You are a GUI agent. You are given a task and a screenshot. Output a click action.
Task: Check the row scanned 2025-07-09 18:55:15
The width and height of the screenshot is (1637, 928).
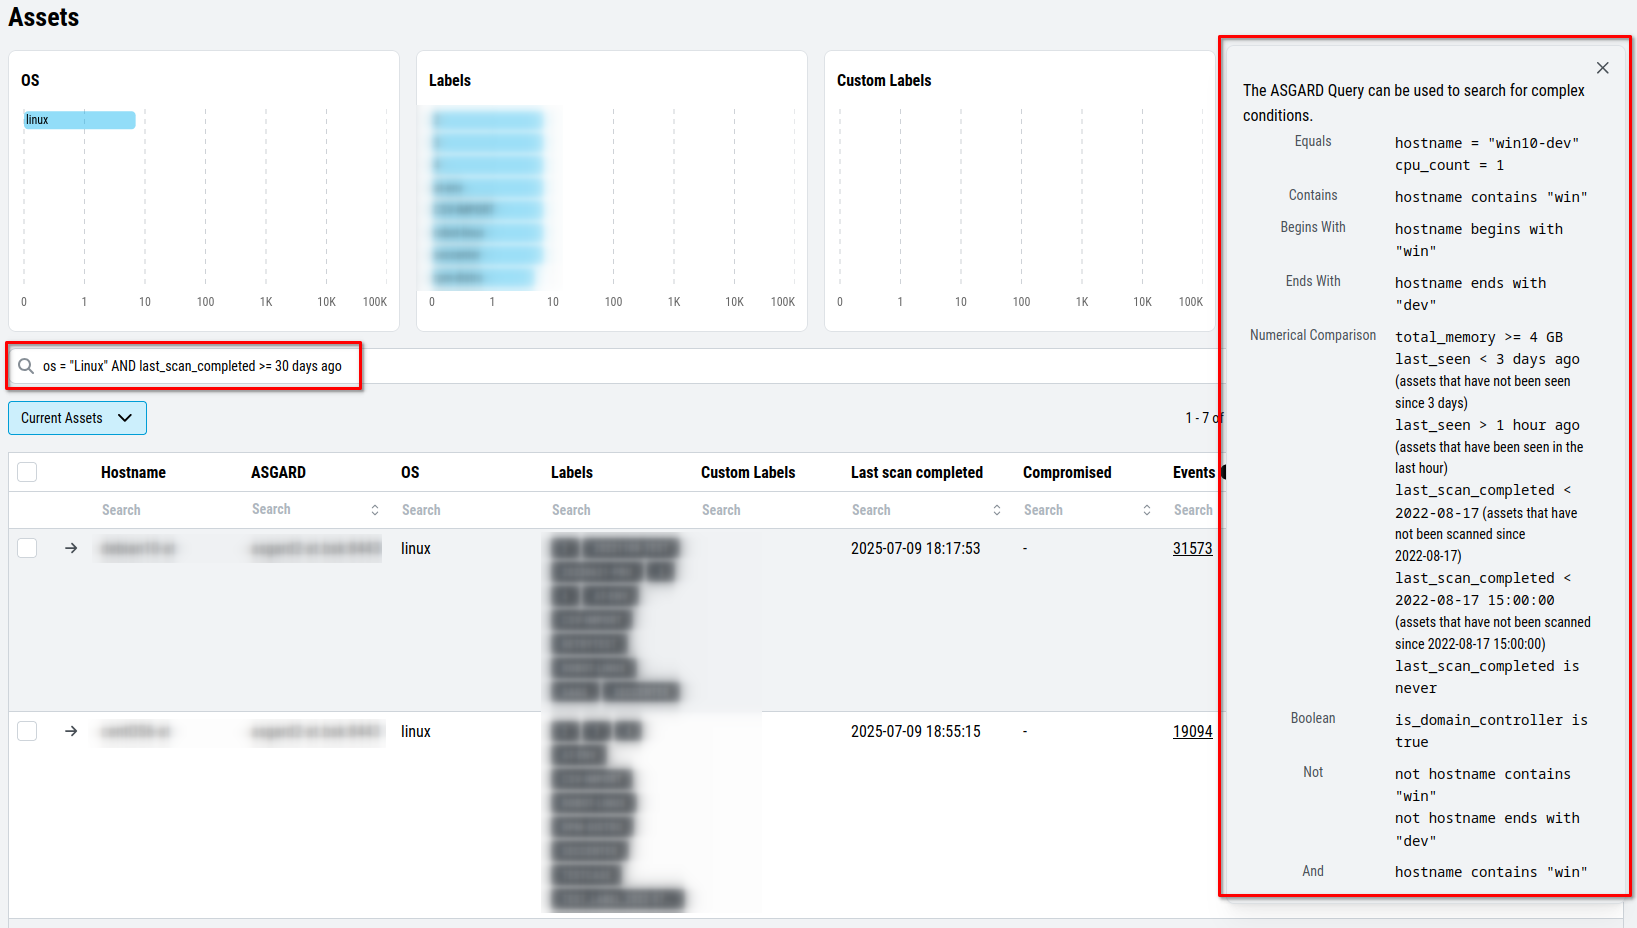tap(27, 731)
